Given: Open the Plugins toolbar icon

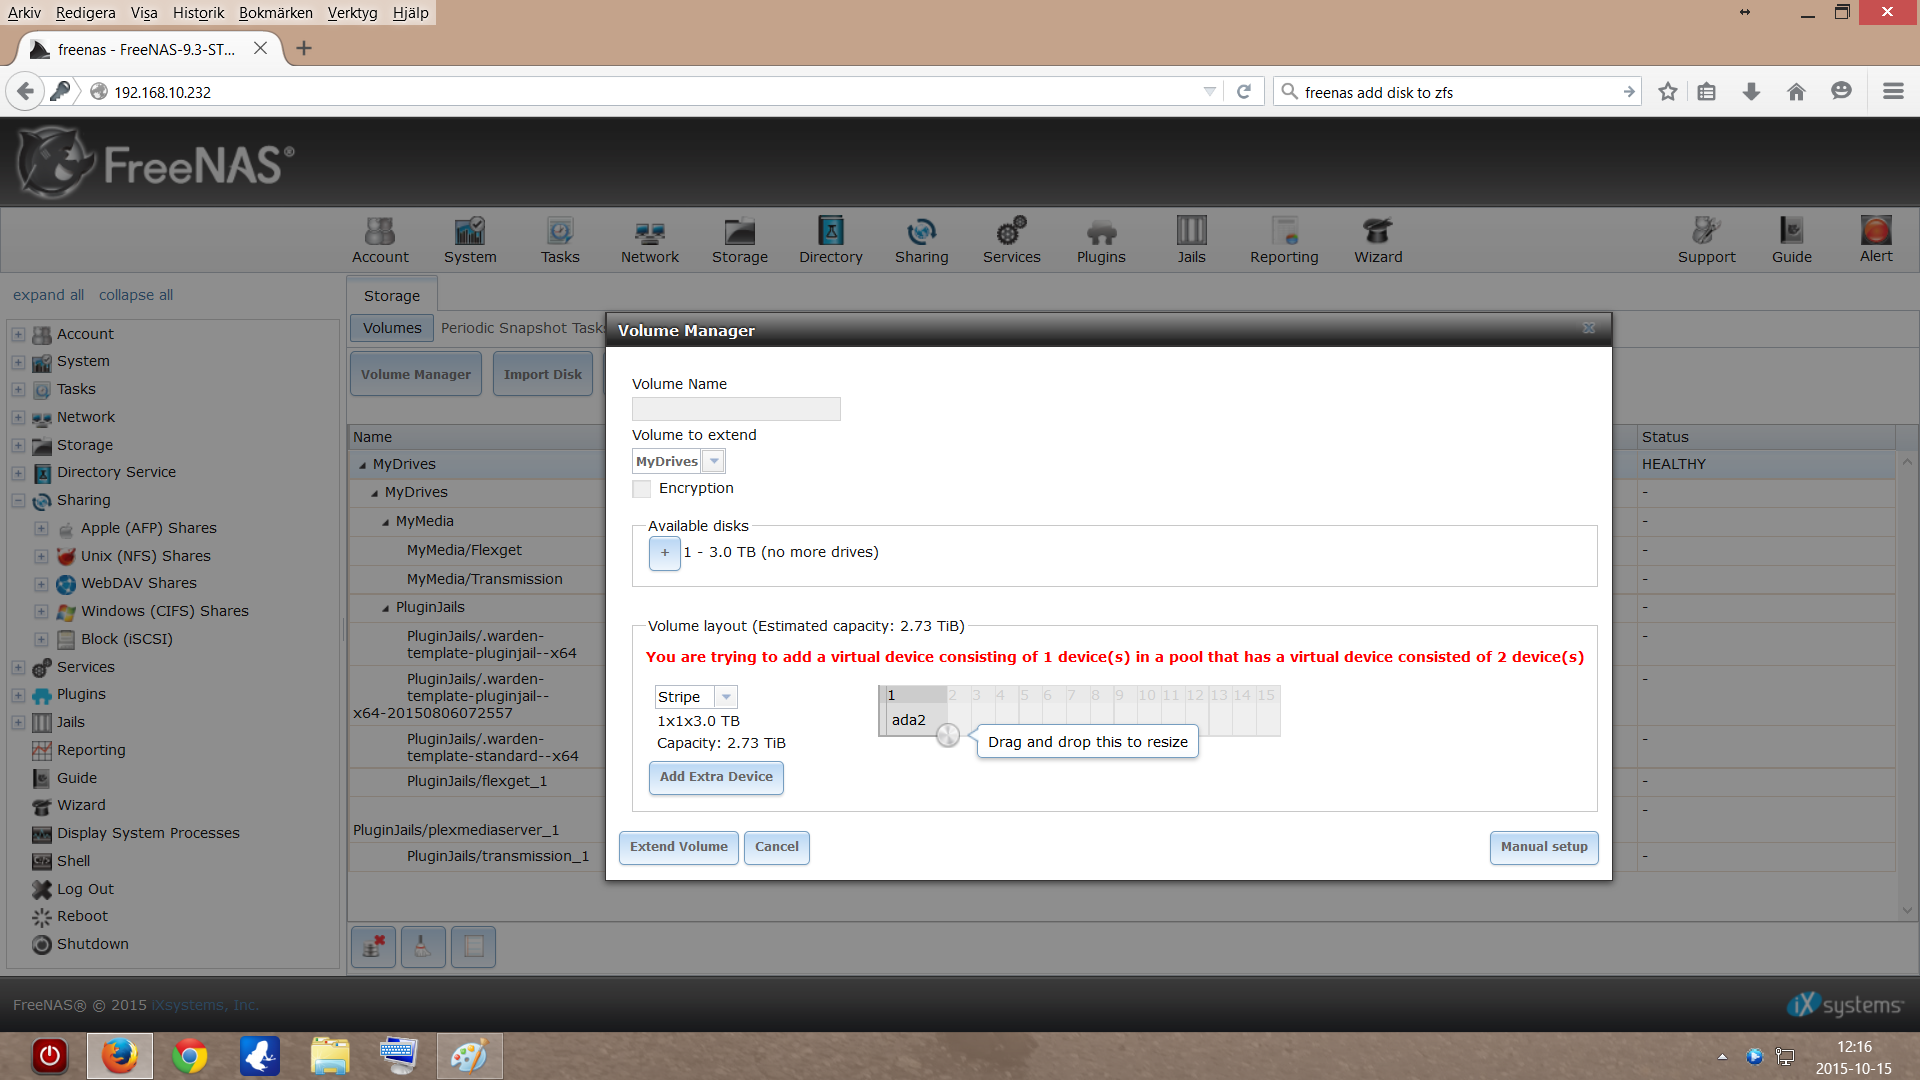Looking at the screenshot, I should click(x=1101, y=241).
